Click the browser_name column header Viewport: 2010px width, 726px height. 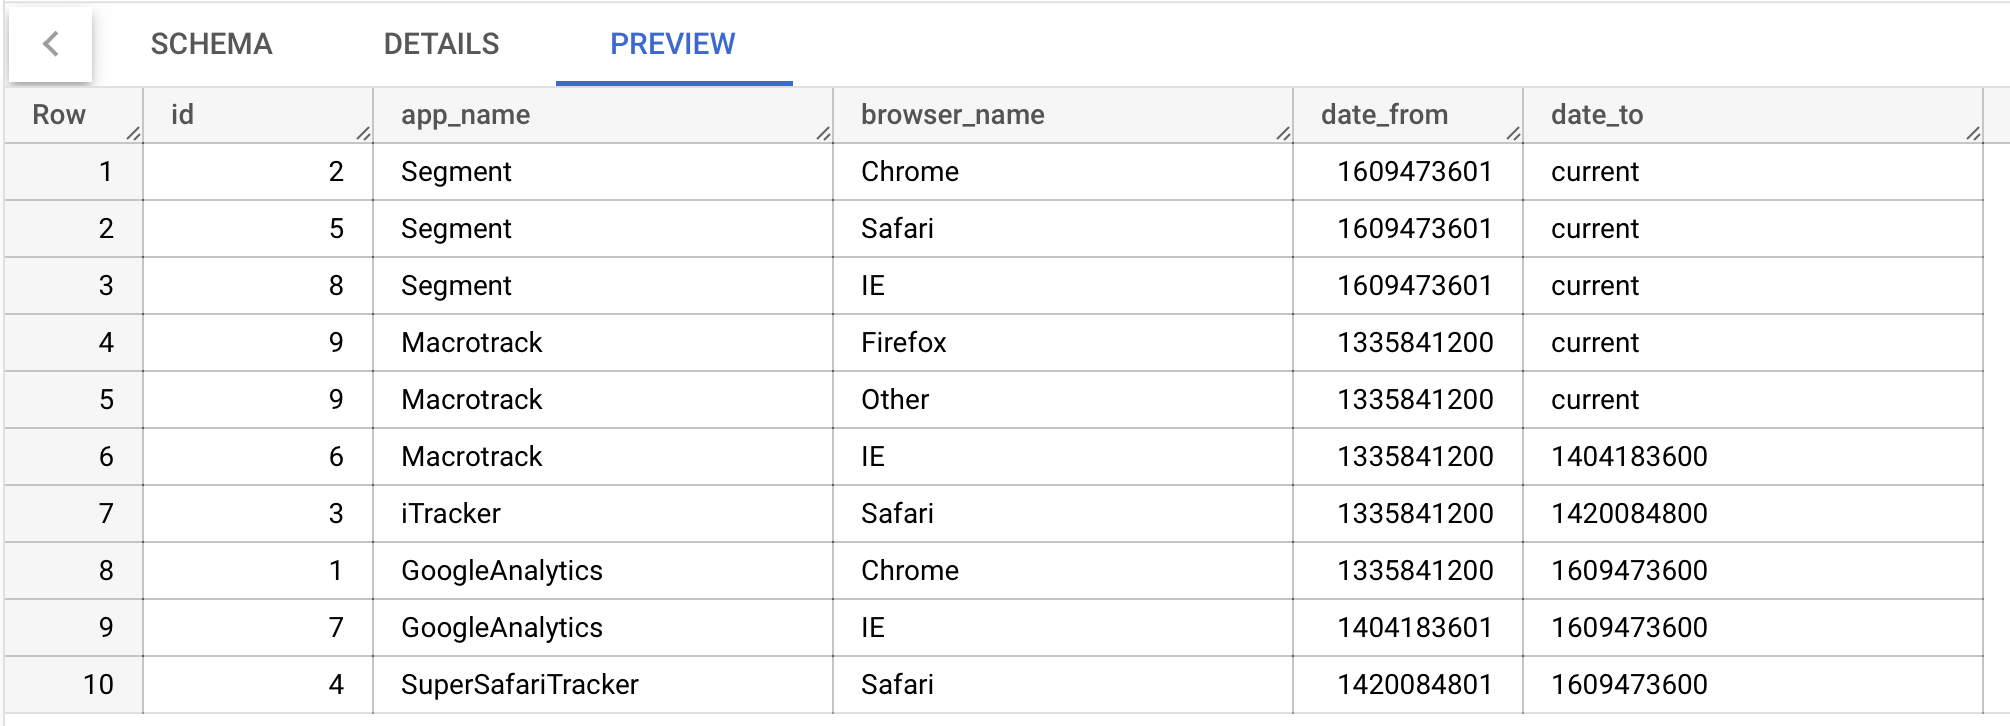(x=1063, y=115)
